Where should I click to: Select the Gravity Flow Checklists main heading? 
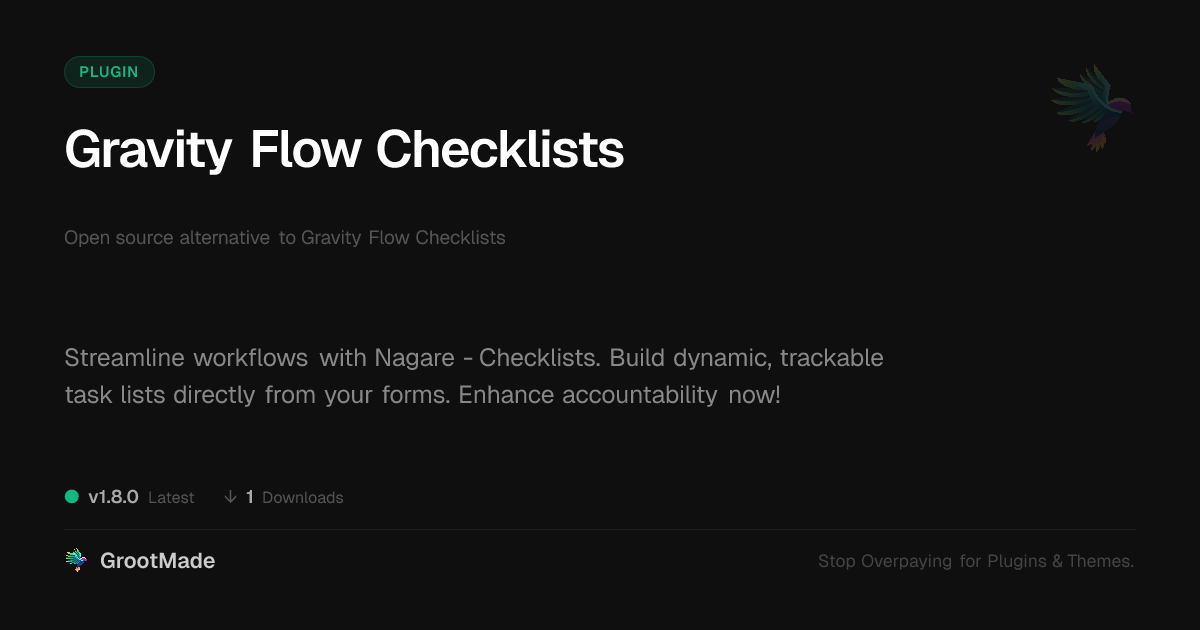click(344, 151)
